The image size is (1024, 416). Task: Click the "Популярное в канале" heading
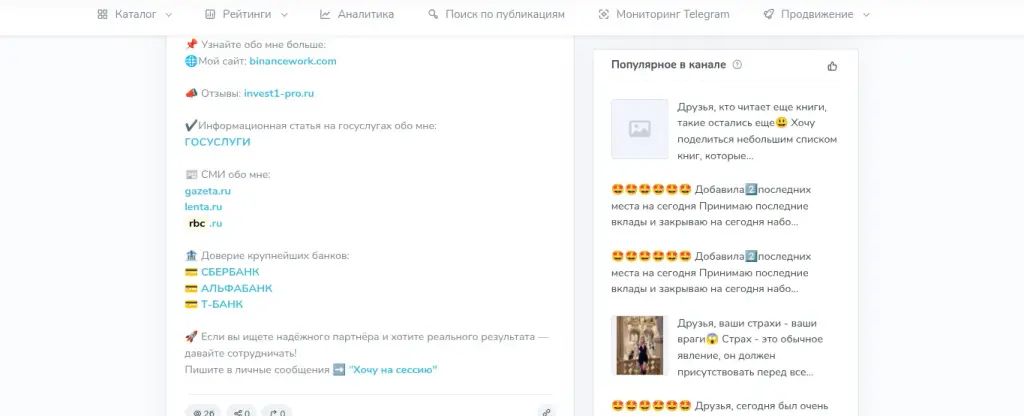(669, 65)
